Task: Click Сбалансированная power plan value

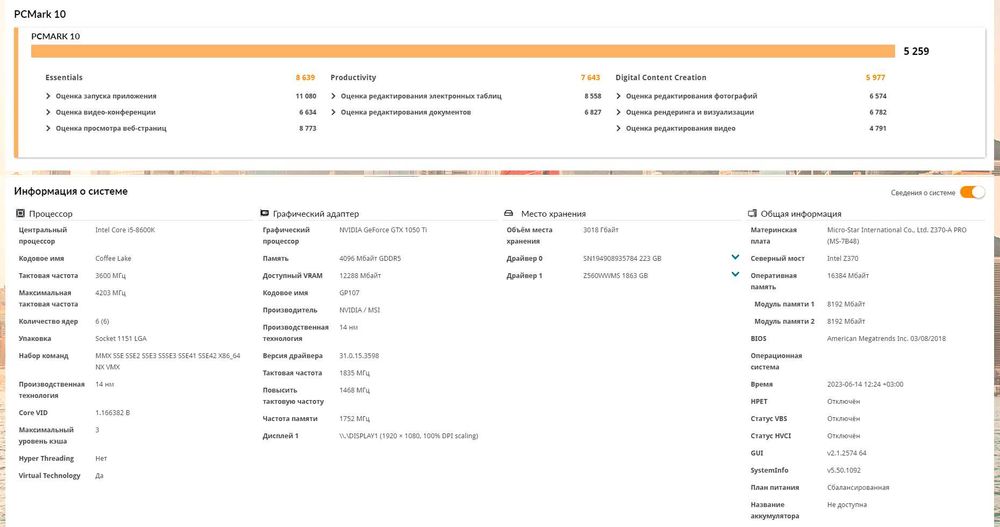Action: pyautogui.click(x=858, y=487)
